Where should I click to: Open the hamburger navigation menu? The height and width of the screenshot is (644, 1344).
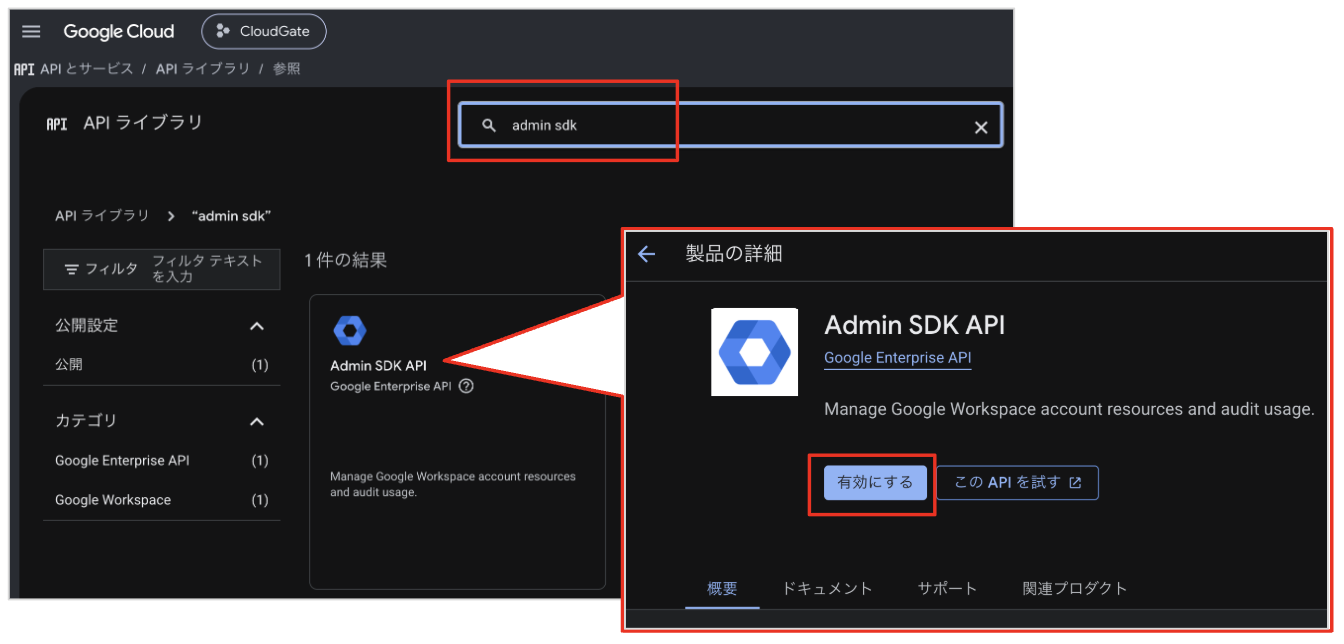pos(31,31)
